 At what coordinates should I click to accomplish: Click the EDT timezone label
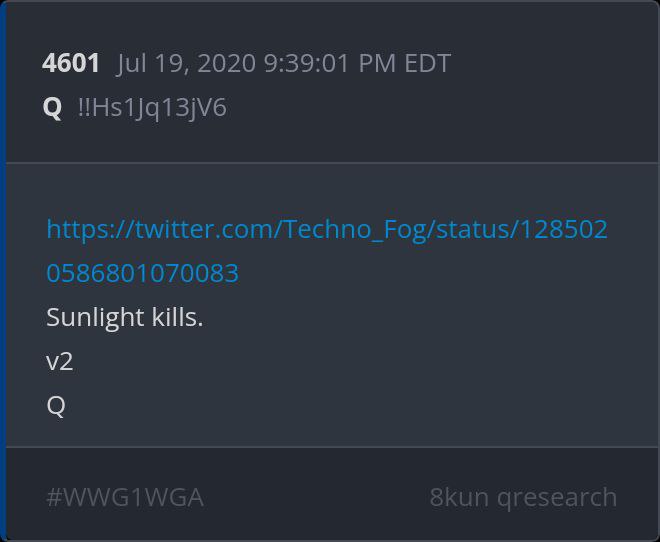click(x=427, y=63)
